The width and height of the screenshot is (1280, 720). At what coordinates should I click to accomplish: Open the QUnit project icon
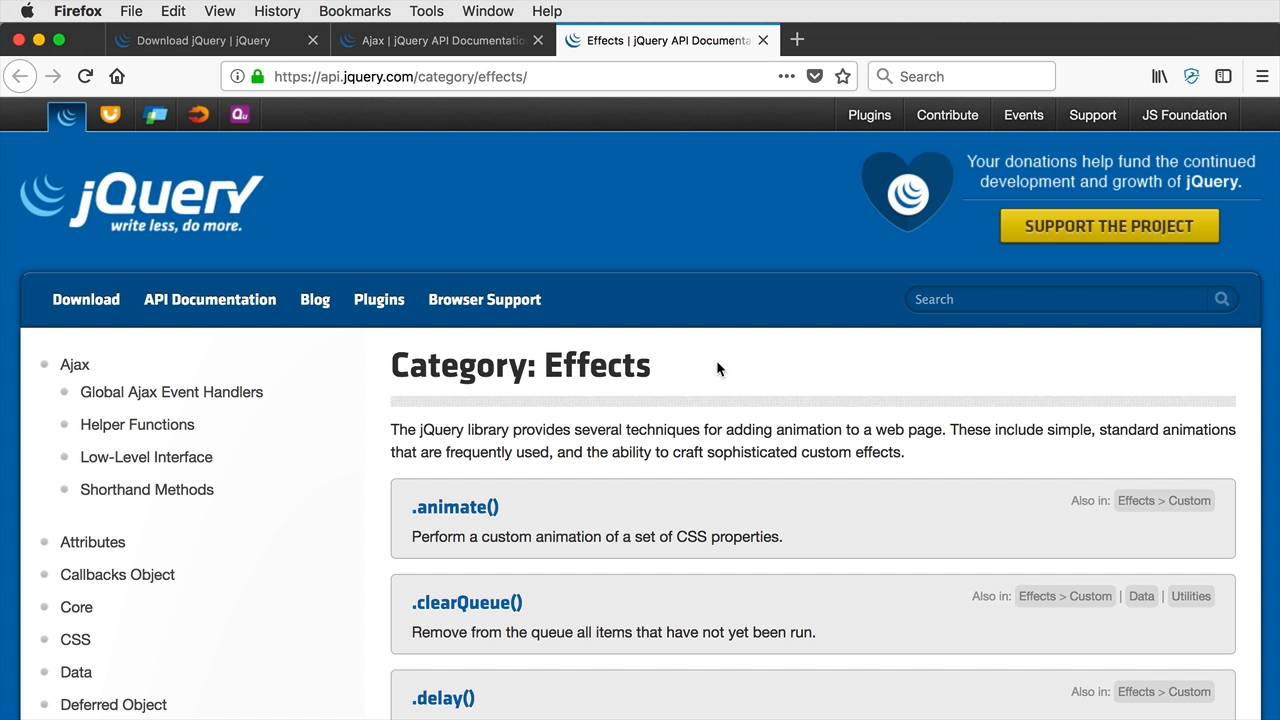[240, 114]
